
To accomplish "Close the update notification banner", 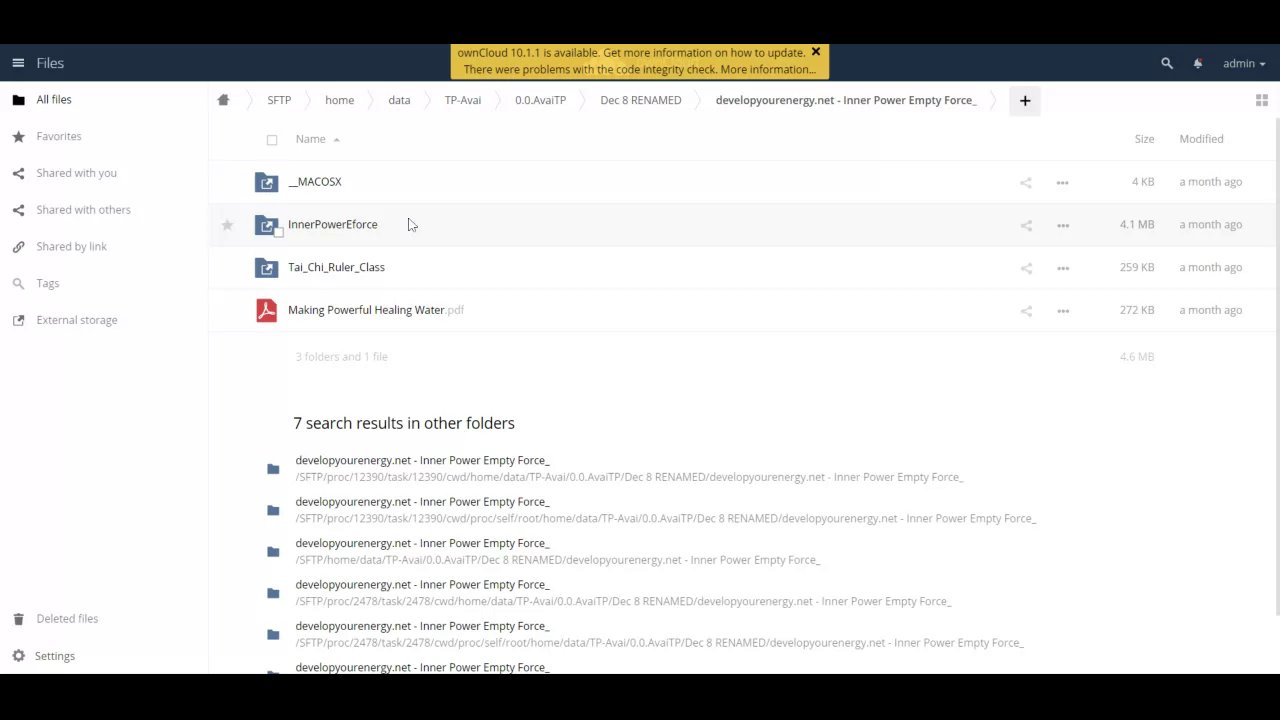I will [815, 52].
